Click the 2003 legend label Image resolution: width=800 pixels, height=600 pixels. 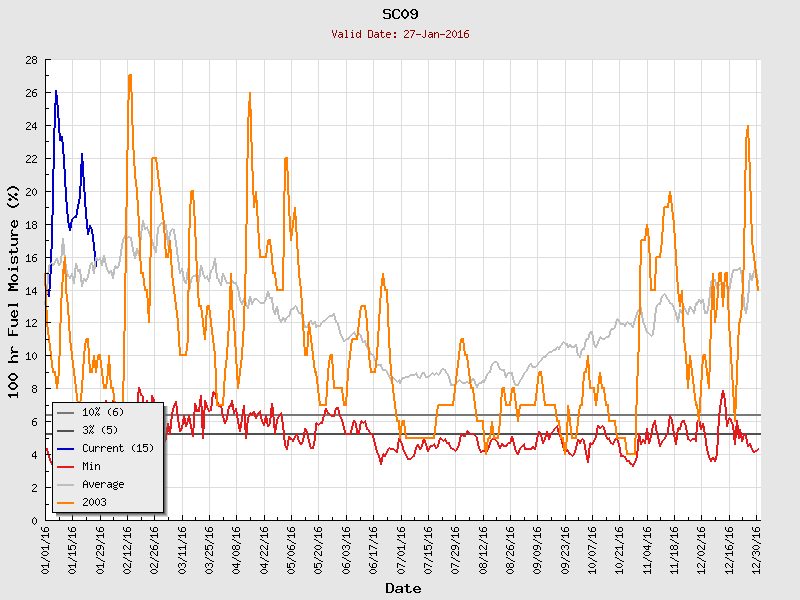point(94,502)
